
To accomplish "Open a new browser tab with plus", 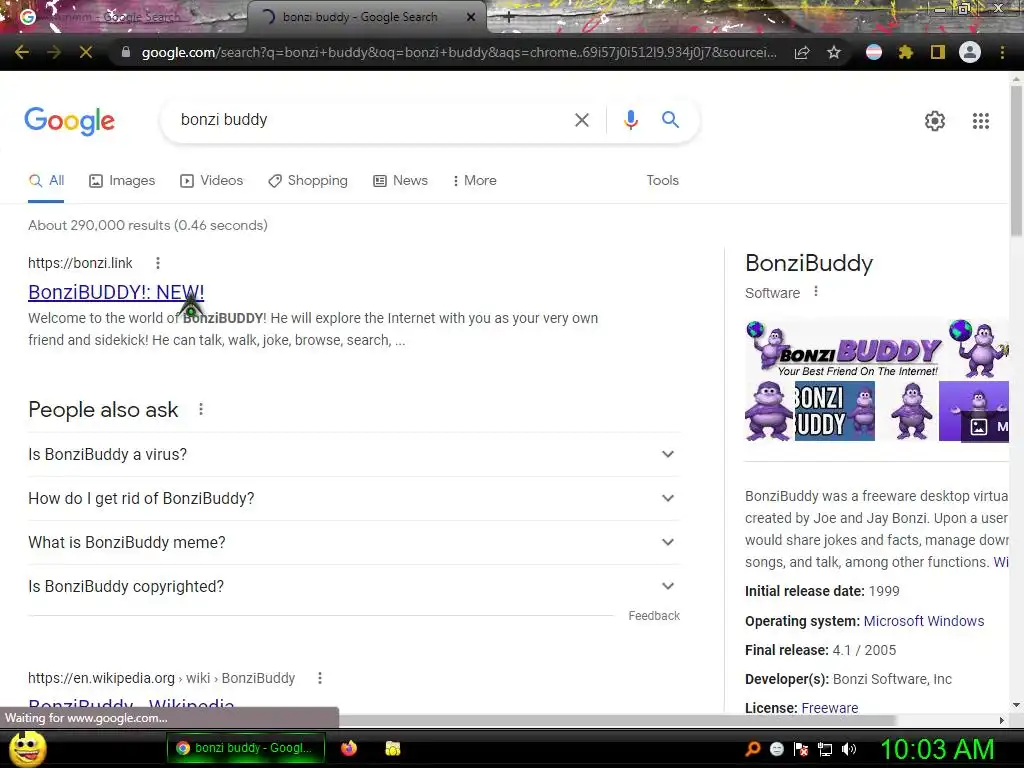I will pos(509,18).
